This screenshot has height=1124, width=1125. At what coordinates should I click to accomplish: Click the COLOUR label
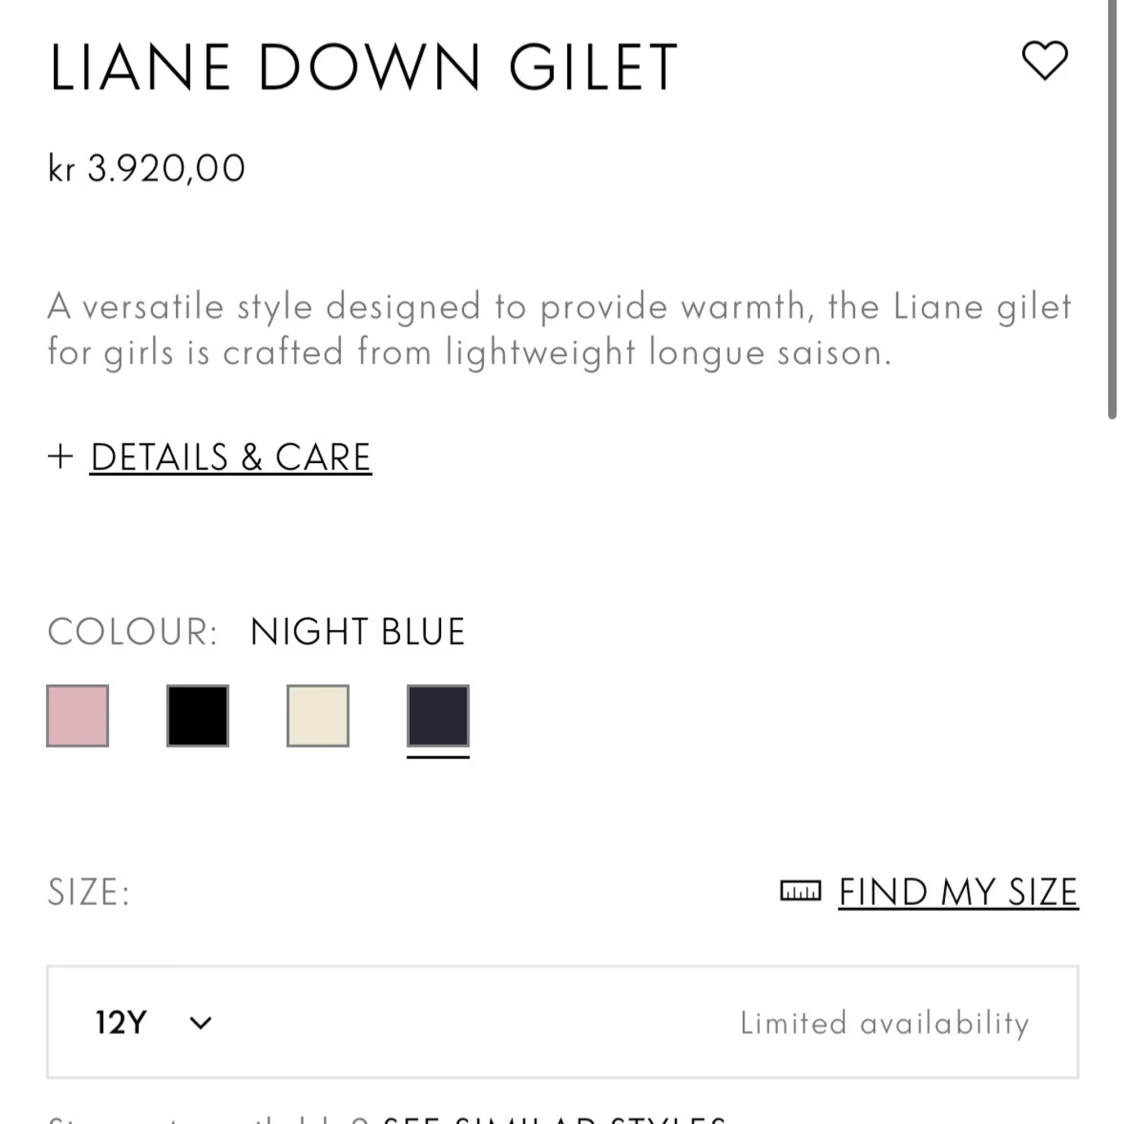pos(132,632)
